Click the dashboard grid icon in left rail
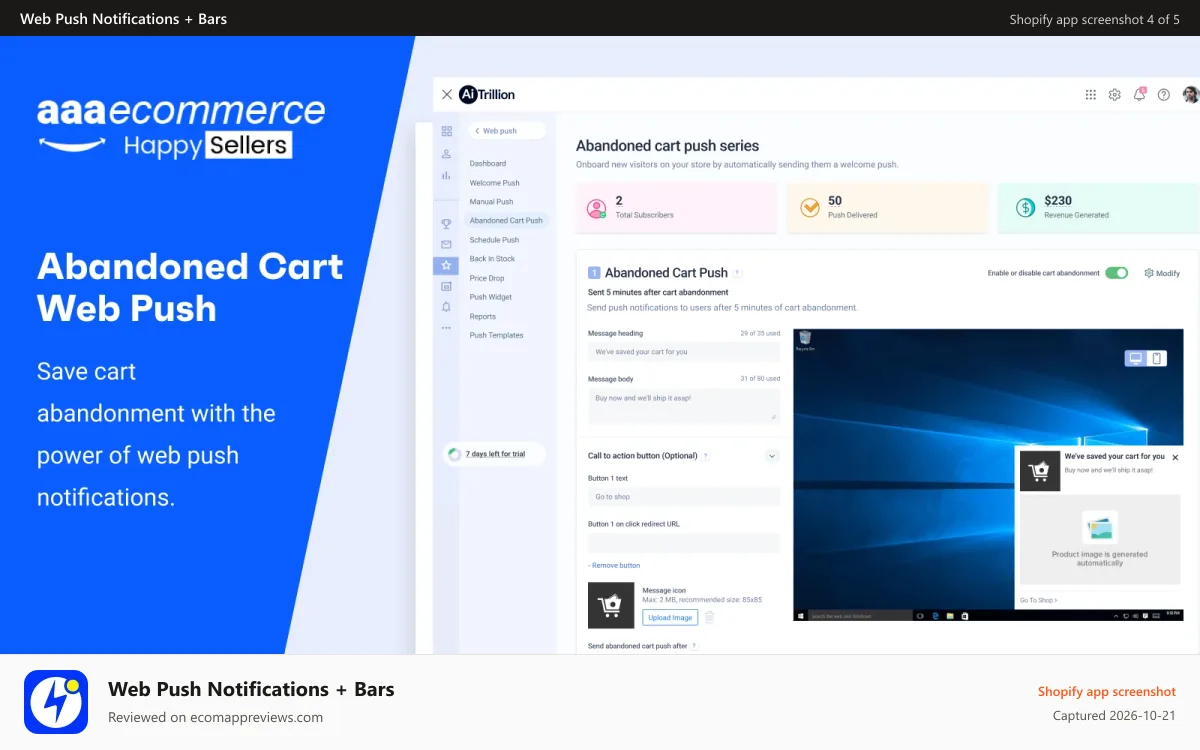Viewport: 1200px width, 750px height. tap(446, 131)
